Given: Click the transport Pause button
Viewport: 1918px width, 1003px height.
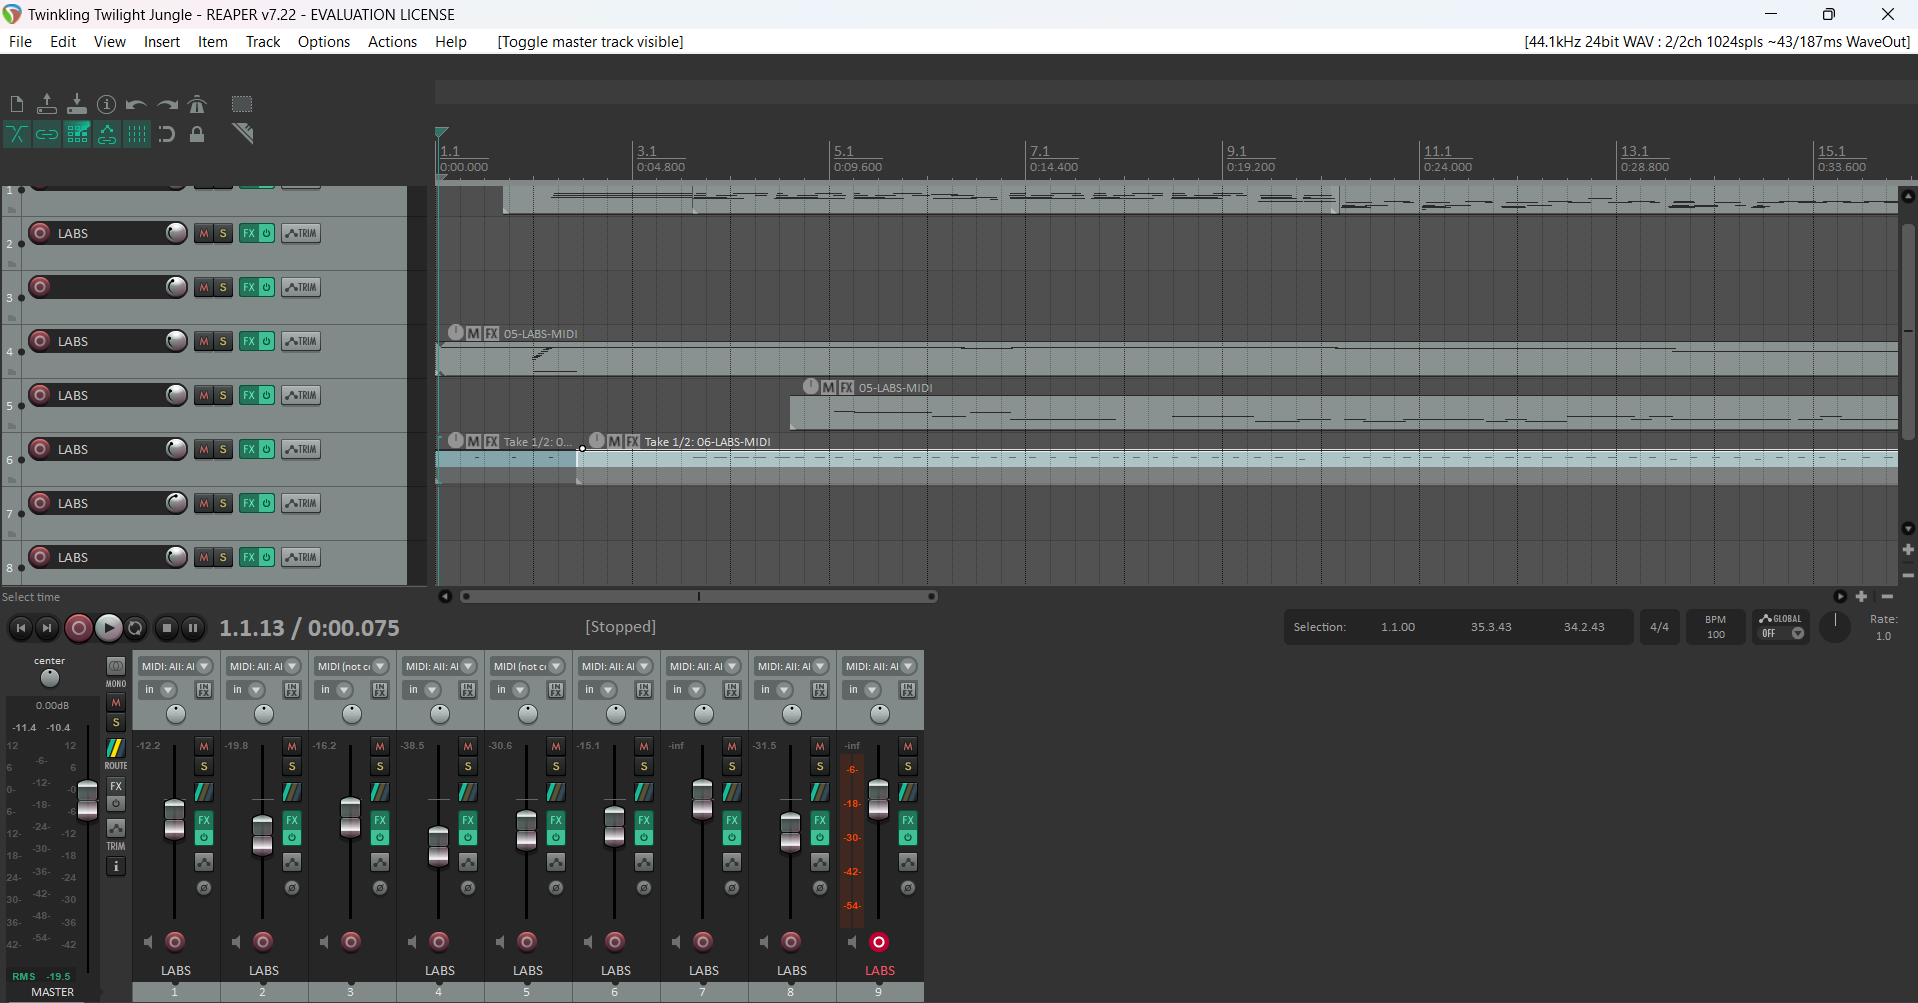Looking at the screenshot, I should 193,628.
